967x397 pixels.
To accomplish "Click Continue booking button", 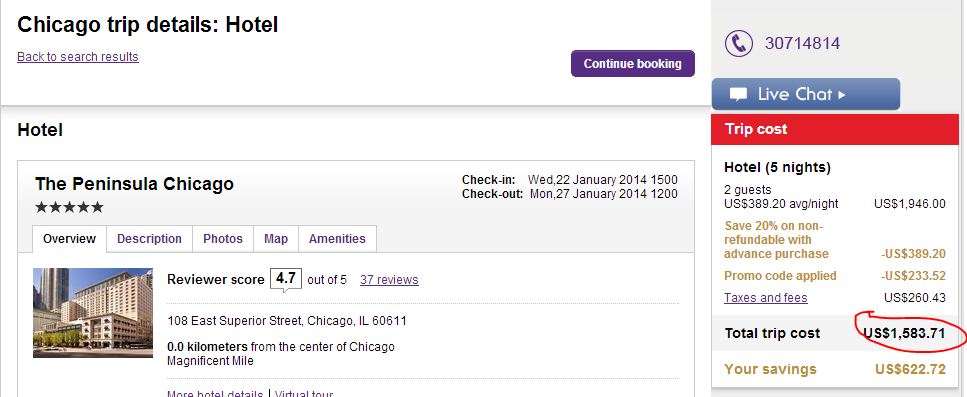I will click(x=633, y=63).
